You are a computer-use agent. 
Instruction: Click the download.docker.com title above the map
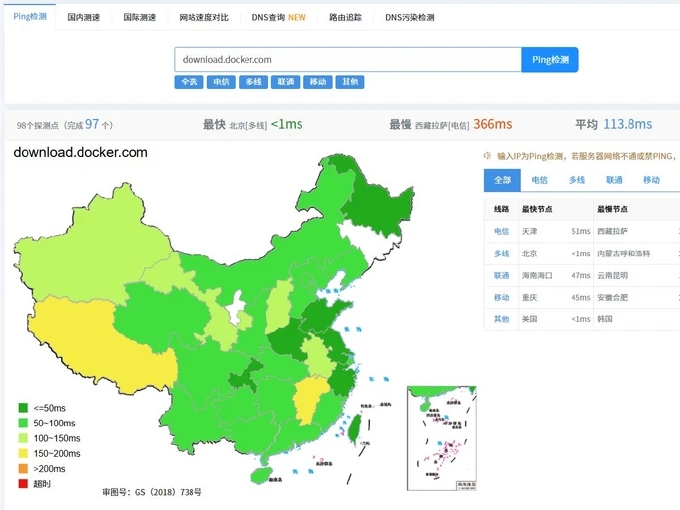81,153
